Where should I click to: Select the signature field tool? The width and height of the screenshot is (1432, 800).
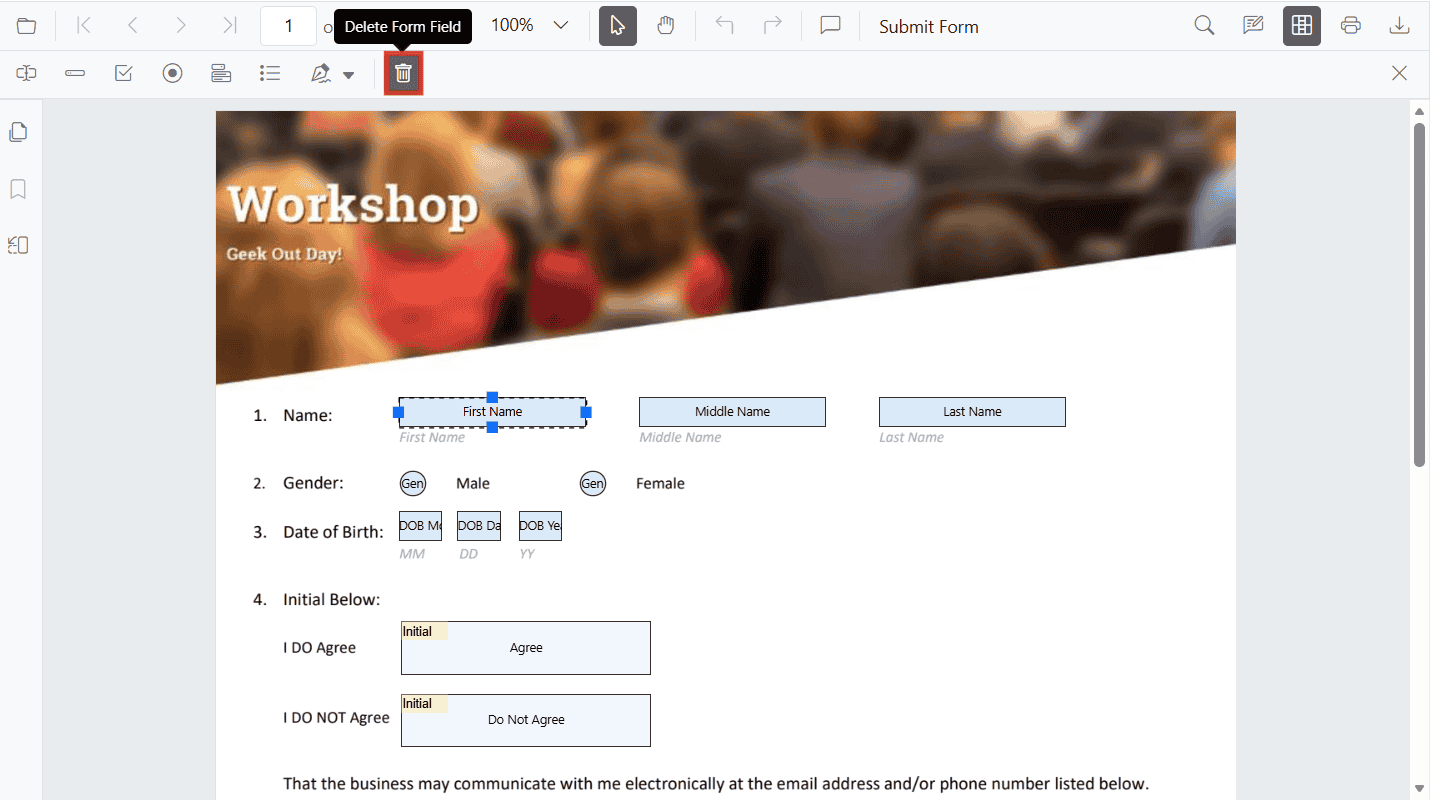(320, 73)
